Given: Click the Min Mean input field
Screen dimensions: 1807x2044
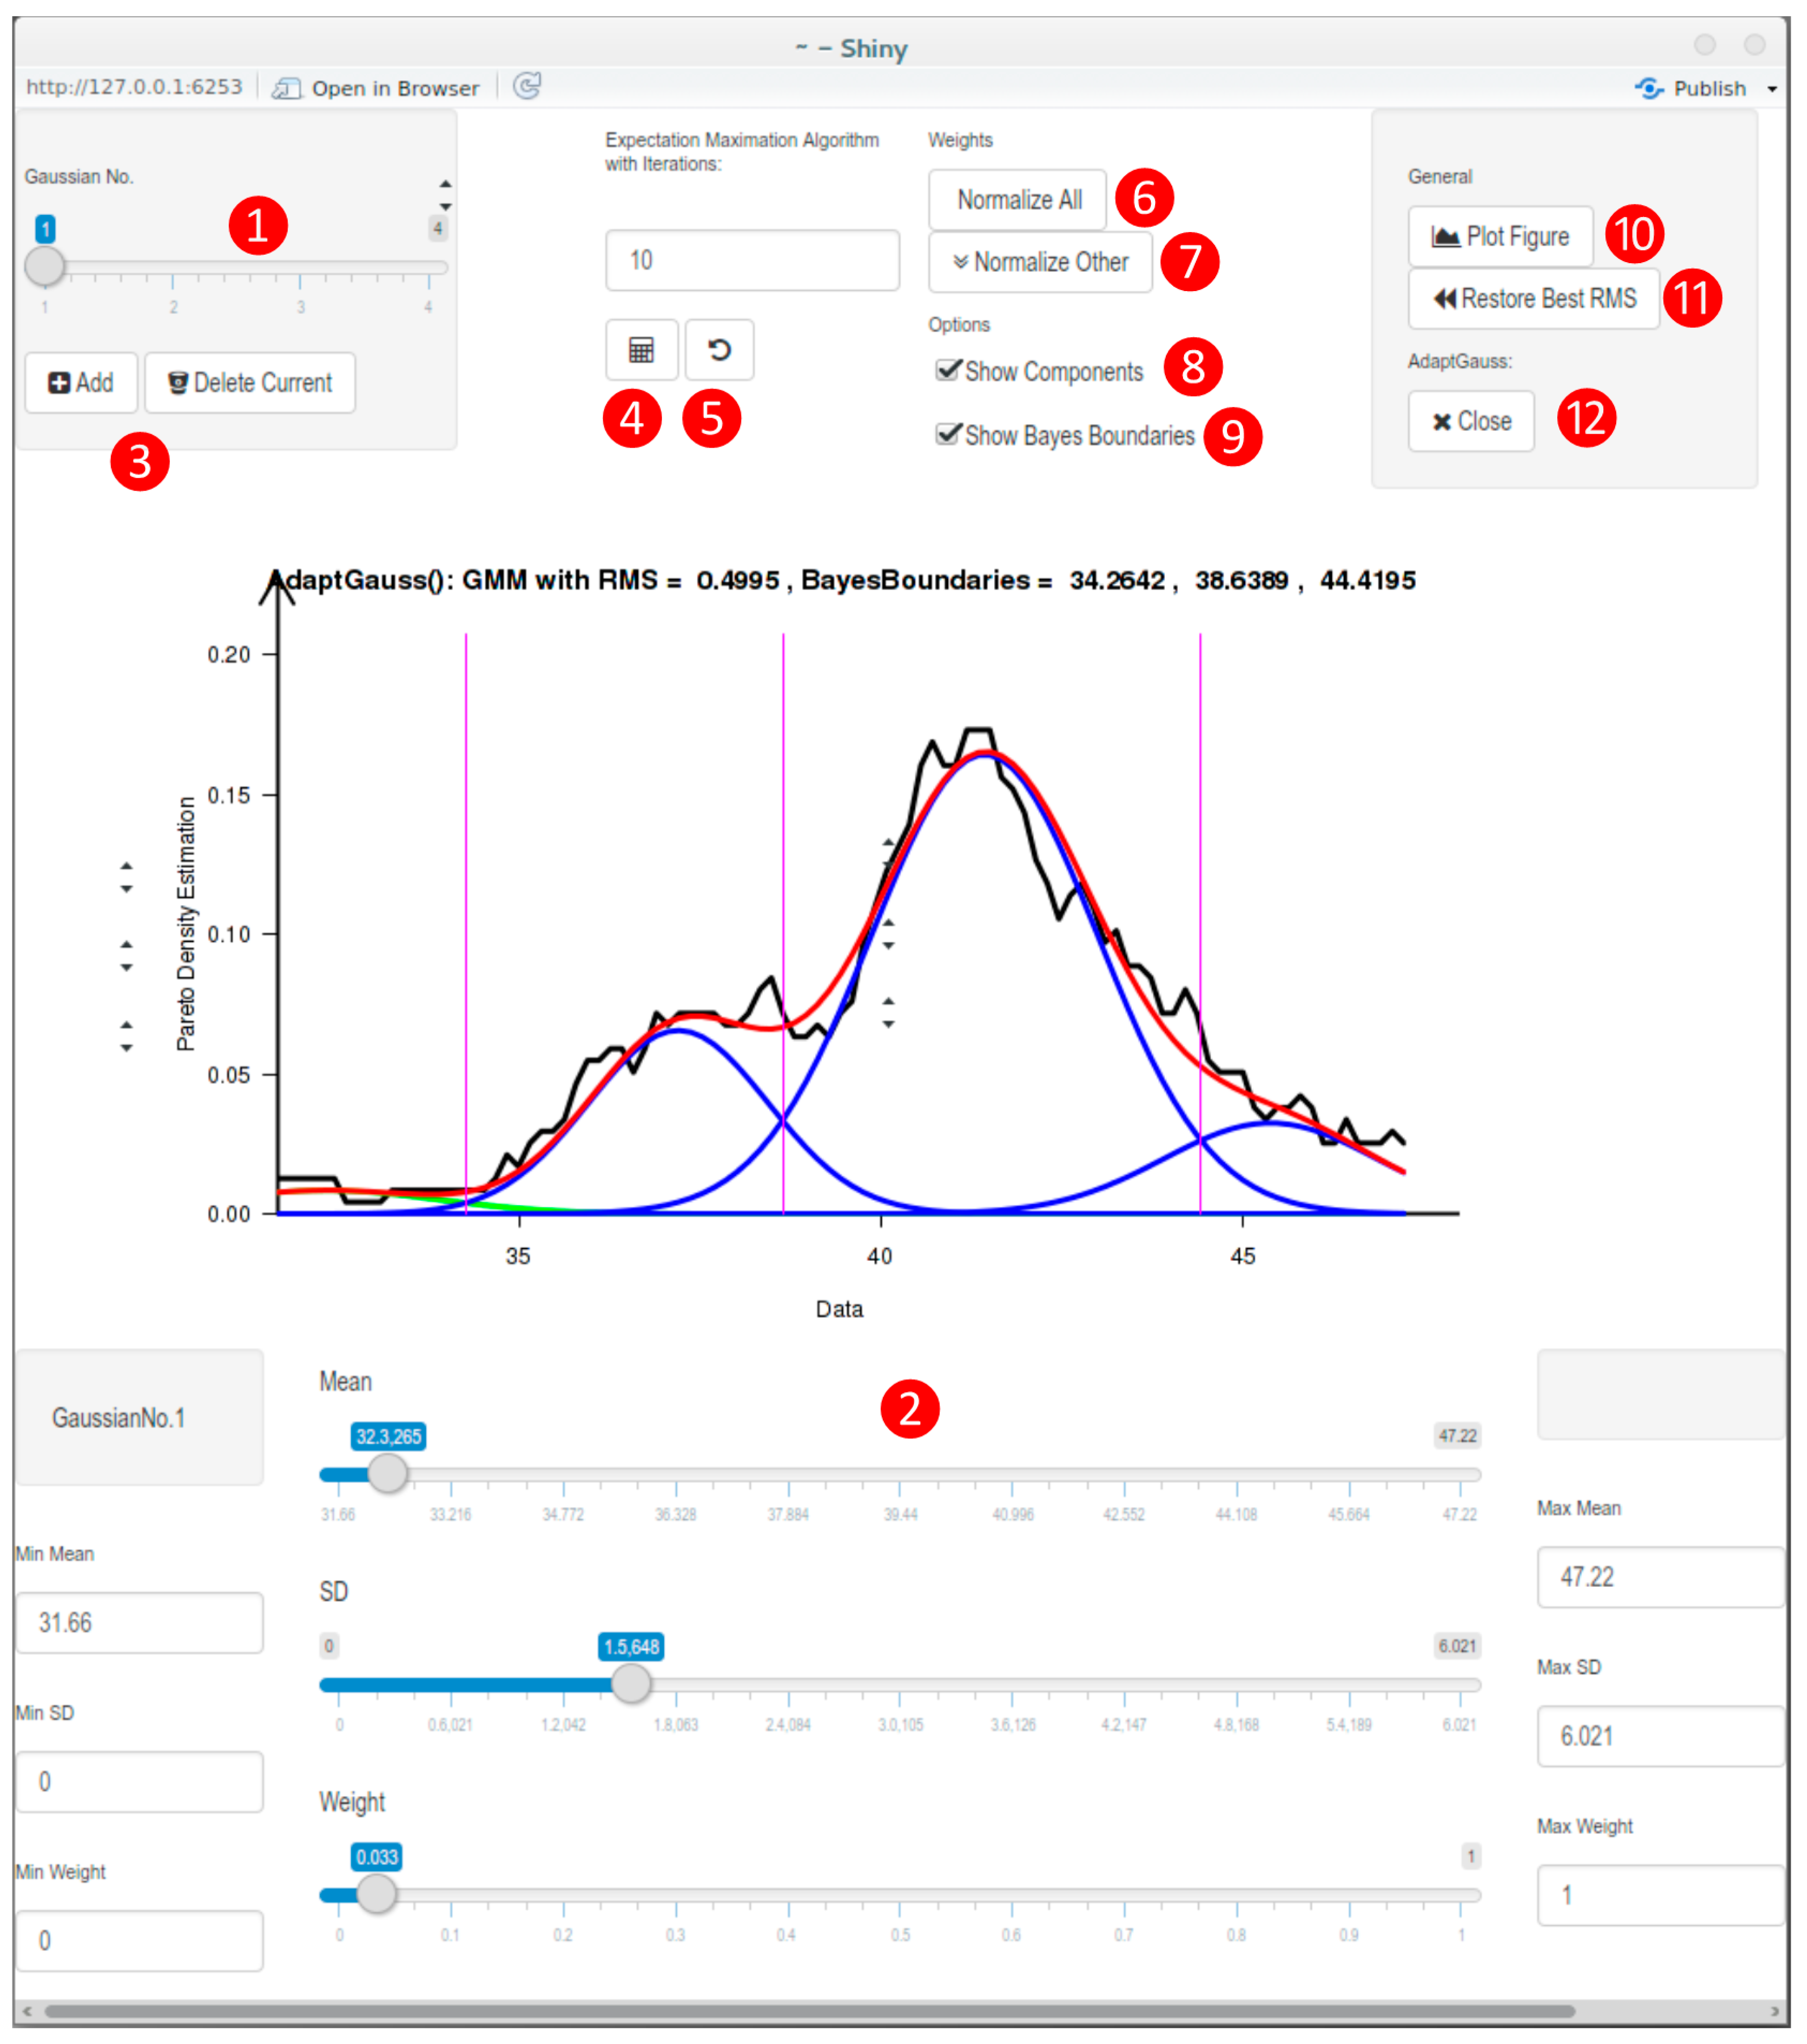Looking at the screenshot, I should coord(140,1622).
